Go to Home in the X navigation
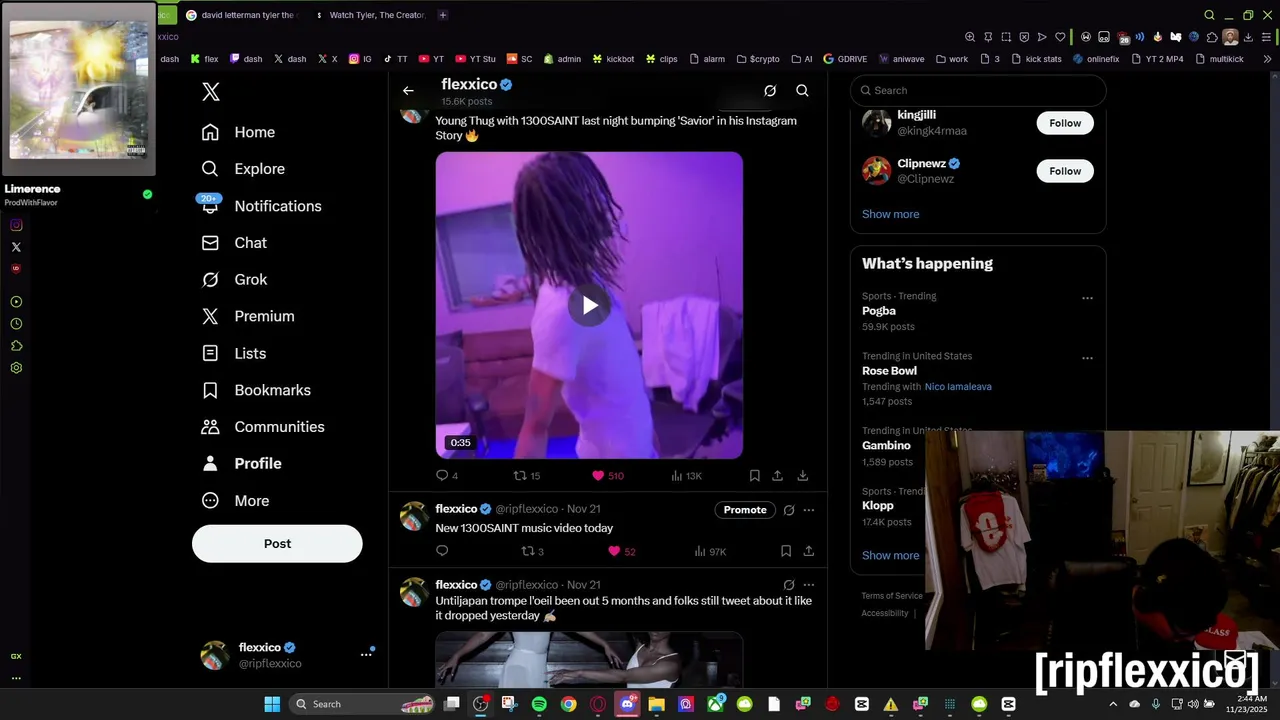 [x=238, y=132]
